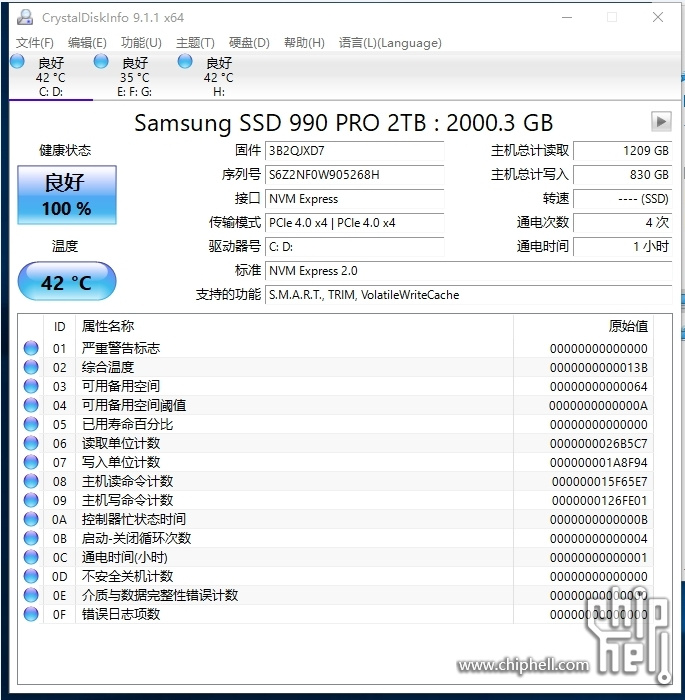Click the raw value 0000000126FE01
685x700 pixels.
[x=599, y=500]
